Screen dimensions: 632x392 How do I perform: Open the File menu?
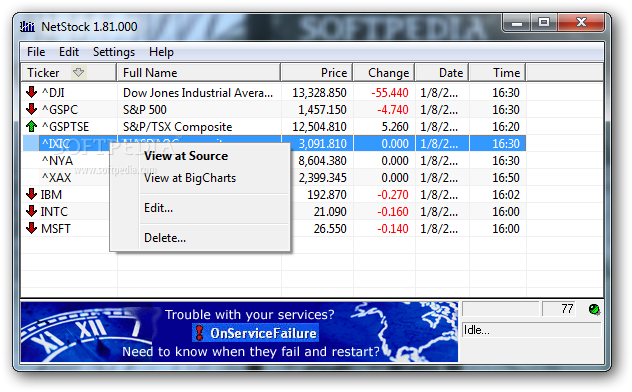(x=36, y=52)
